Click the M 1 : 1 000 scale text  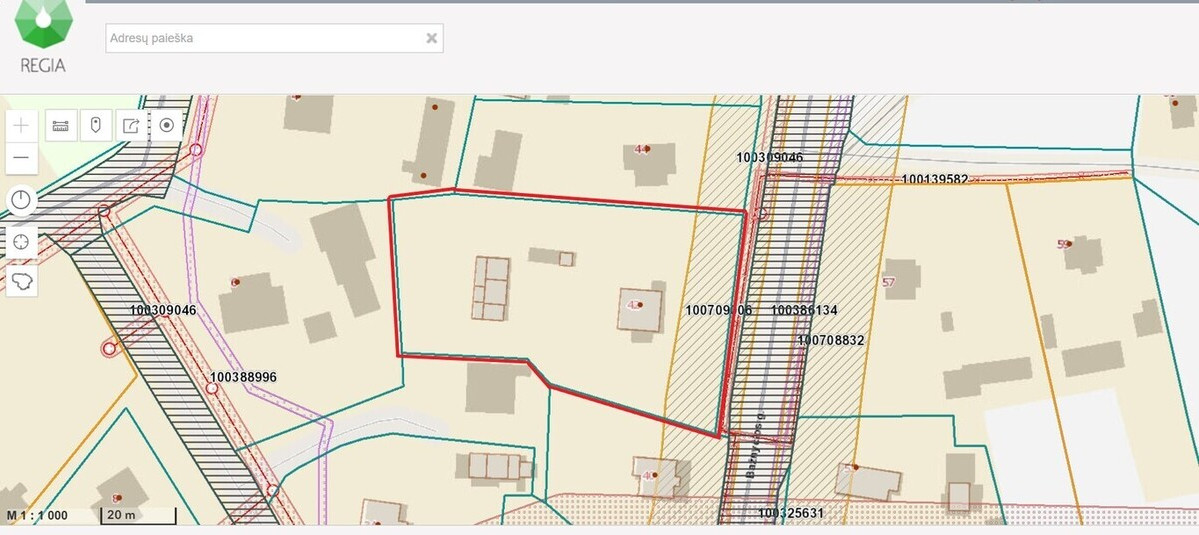[37, 515]
